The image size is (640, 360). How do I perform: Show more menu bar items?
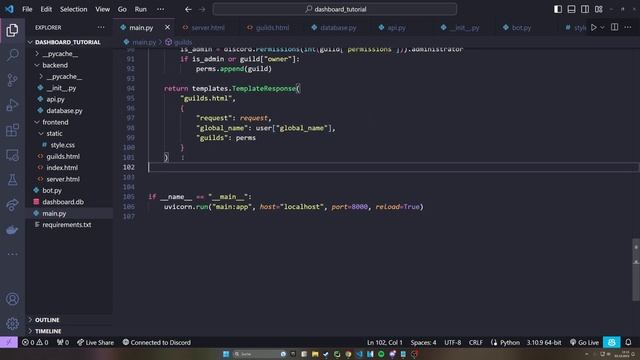pyautogui.click(x=161, y=9)
